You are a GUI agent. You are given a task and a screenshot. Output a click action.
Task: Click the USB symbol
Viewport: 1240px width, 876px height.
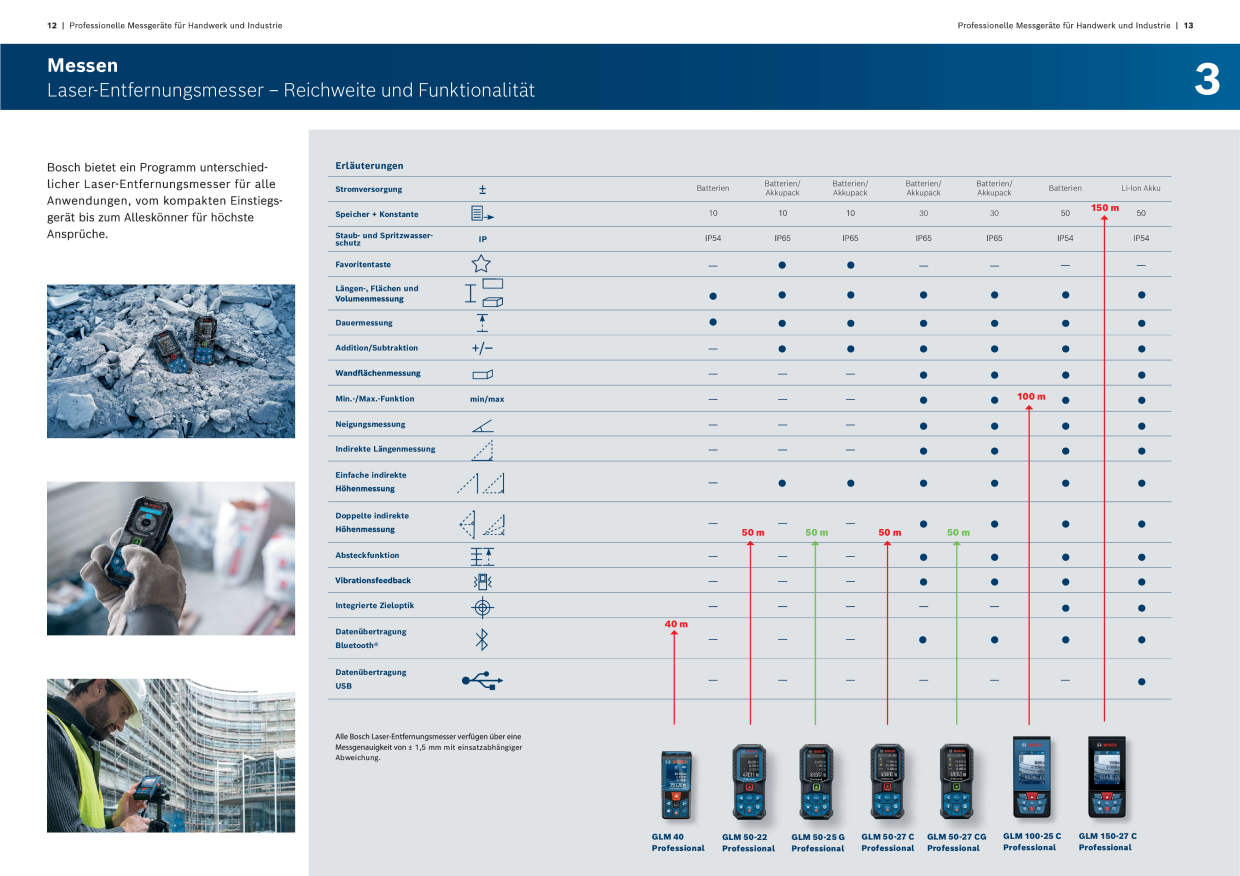[482, 680]
